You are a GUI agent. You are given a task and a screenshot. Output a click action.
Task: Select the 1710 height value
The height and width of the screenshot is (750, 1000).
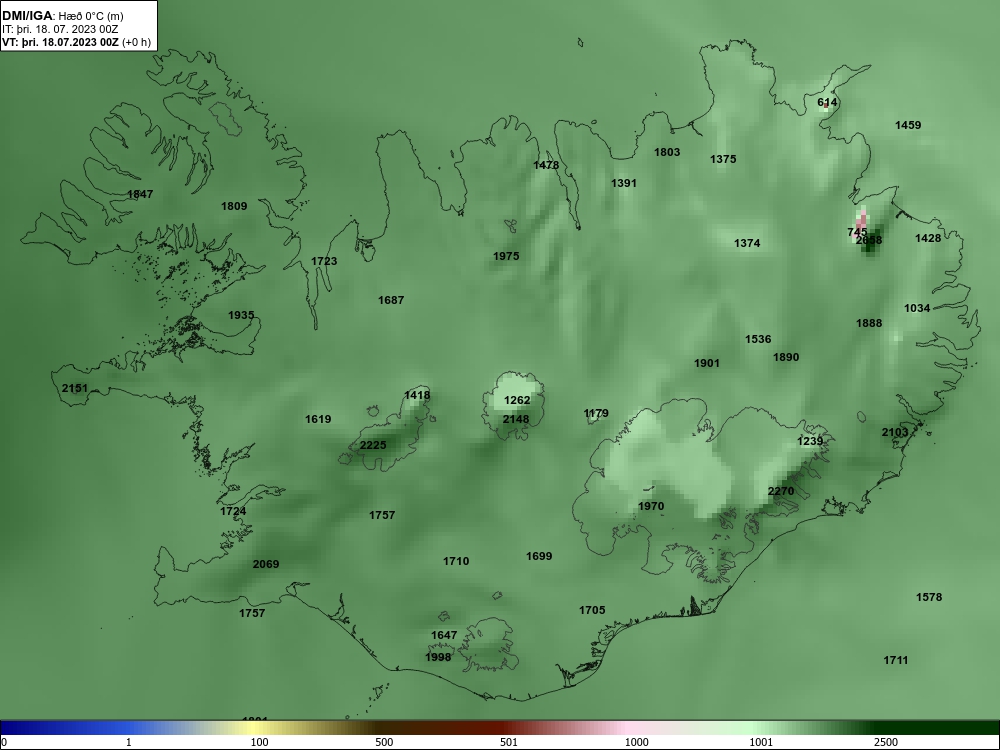click(456, 562)
